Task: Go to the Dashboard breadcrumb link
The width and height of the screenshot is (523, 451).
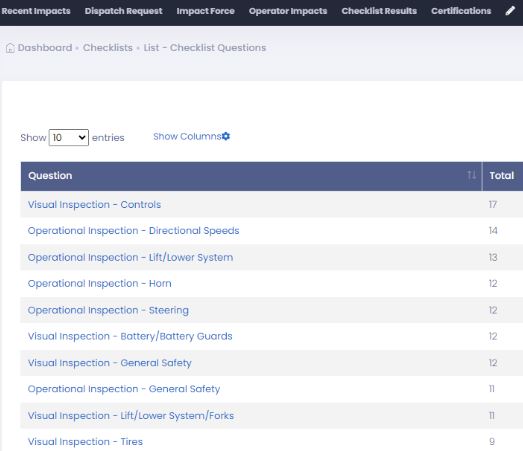Action: 45,48
